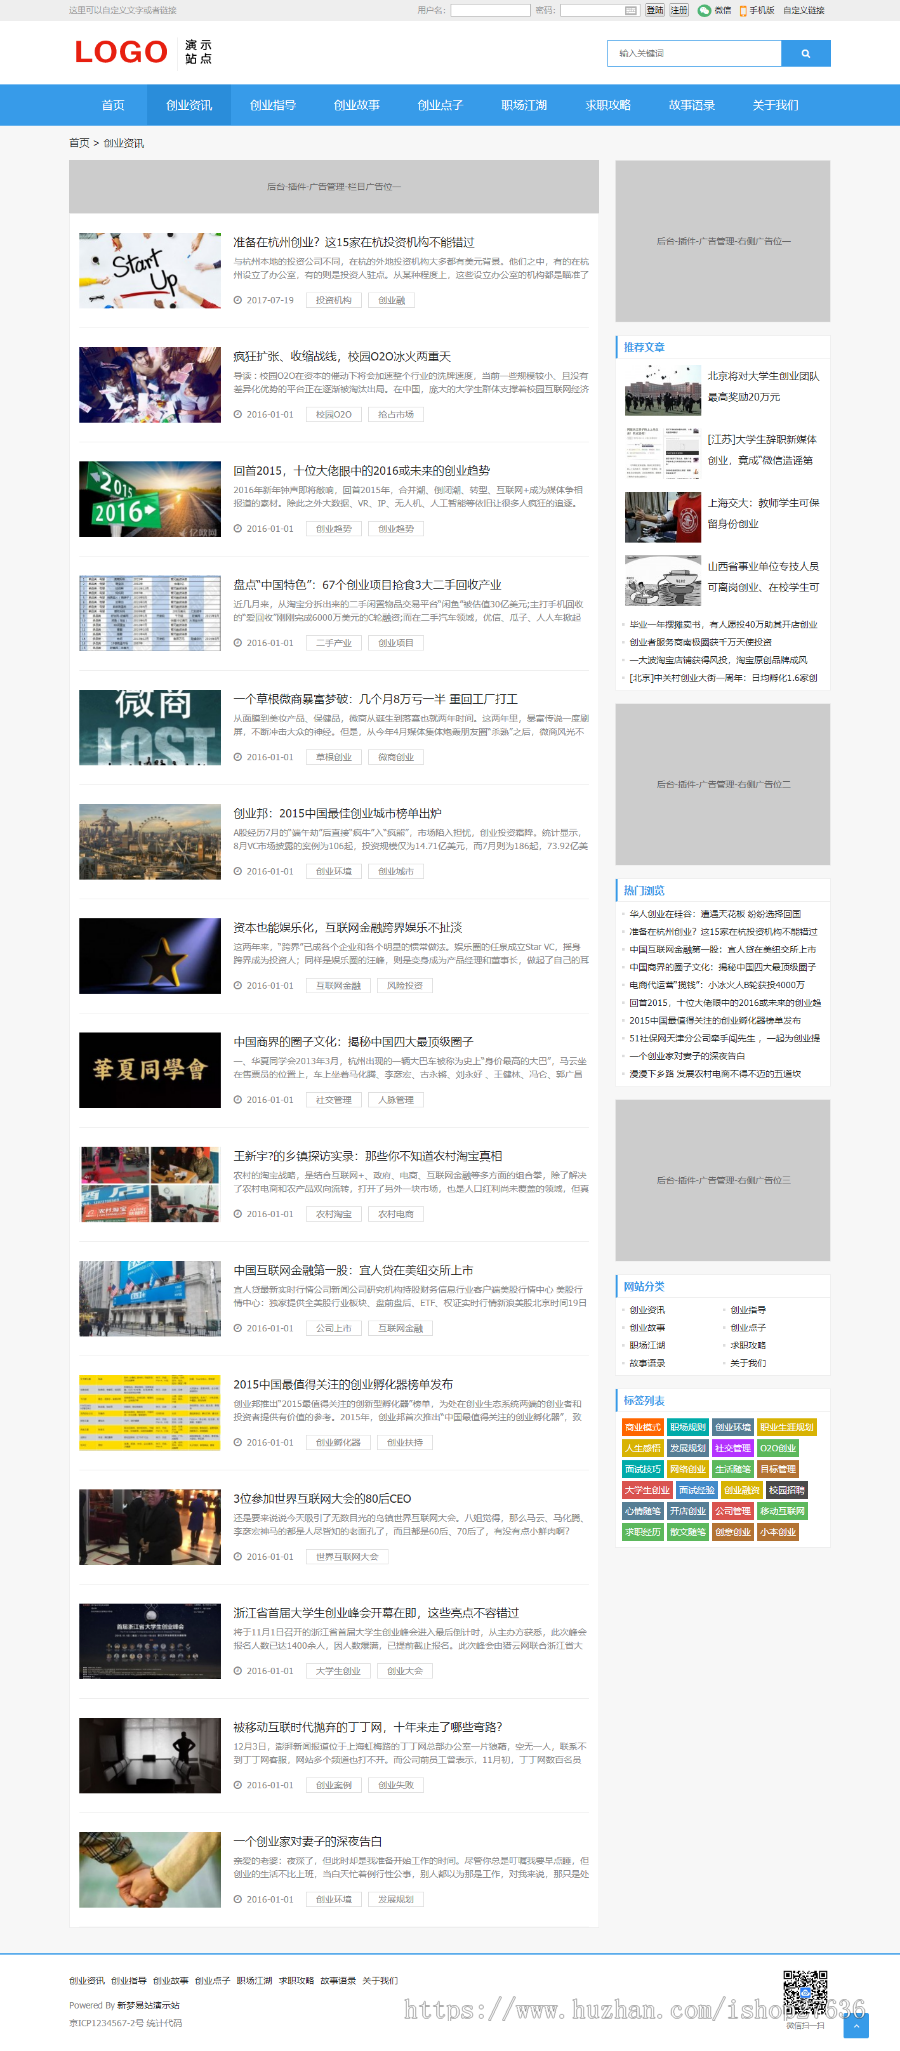Click the keyboard icon in password field
This screenshot has width=900, height=2051.
(x=630, y=10)
